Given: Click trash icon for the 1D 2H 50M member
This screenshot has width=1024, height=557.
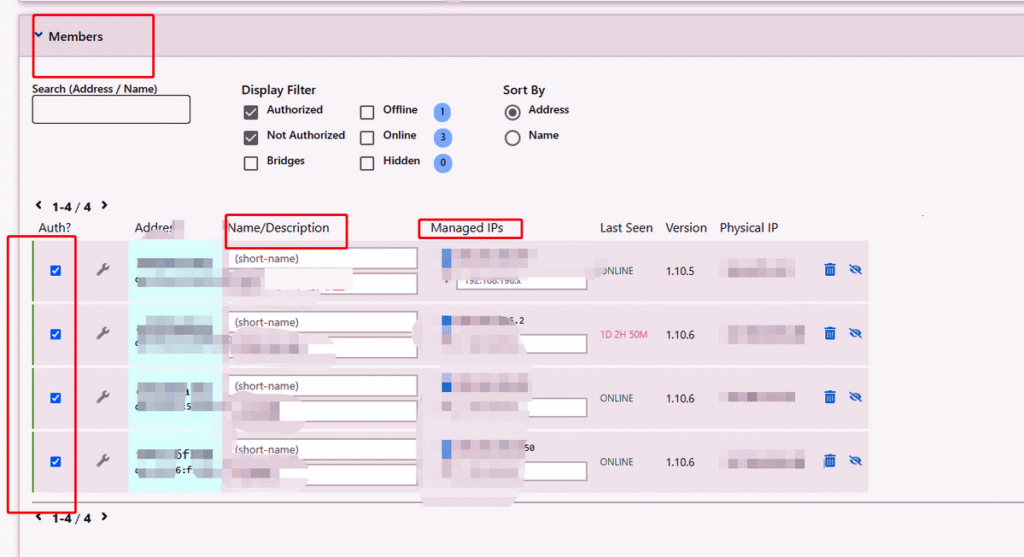Looking at the screenshot, I should pos(829,334).
